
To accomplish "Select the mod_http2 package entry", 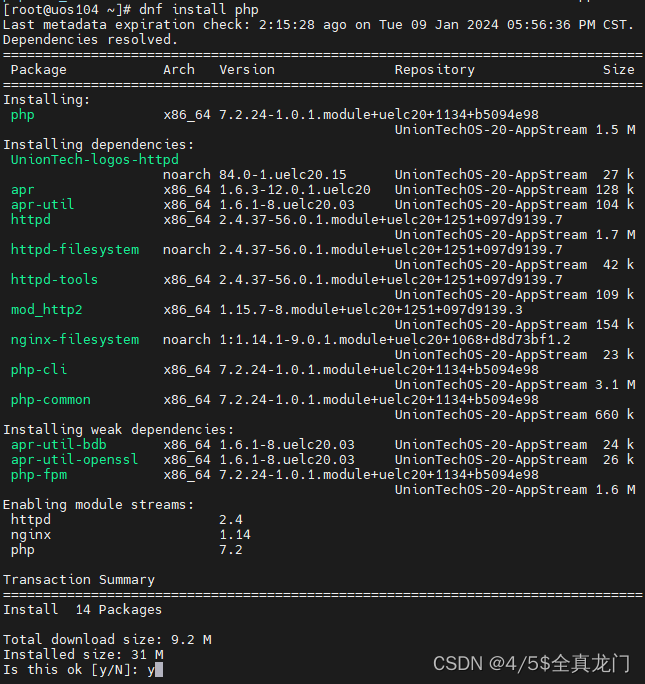I will 47,310.
